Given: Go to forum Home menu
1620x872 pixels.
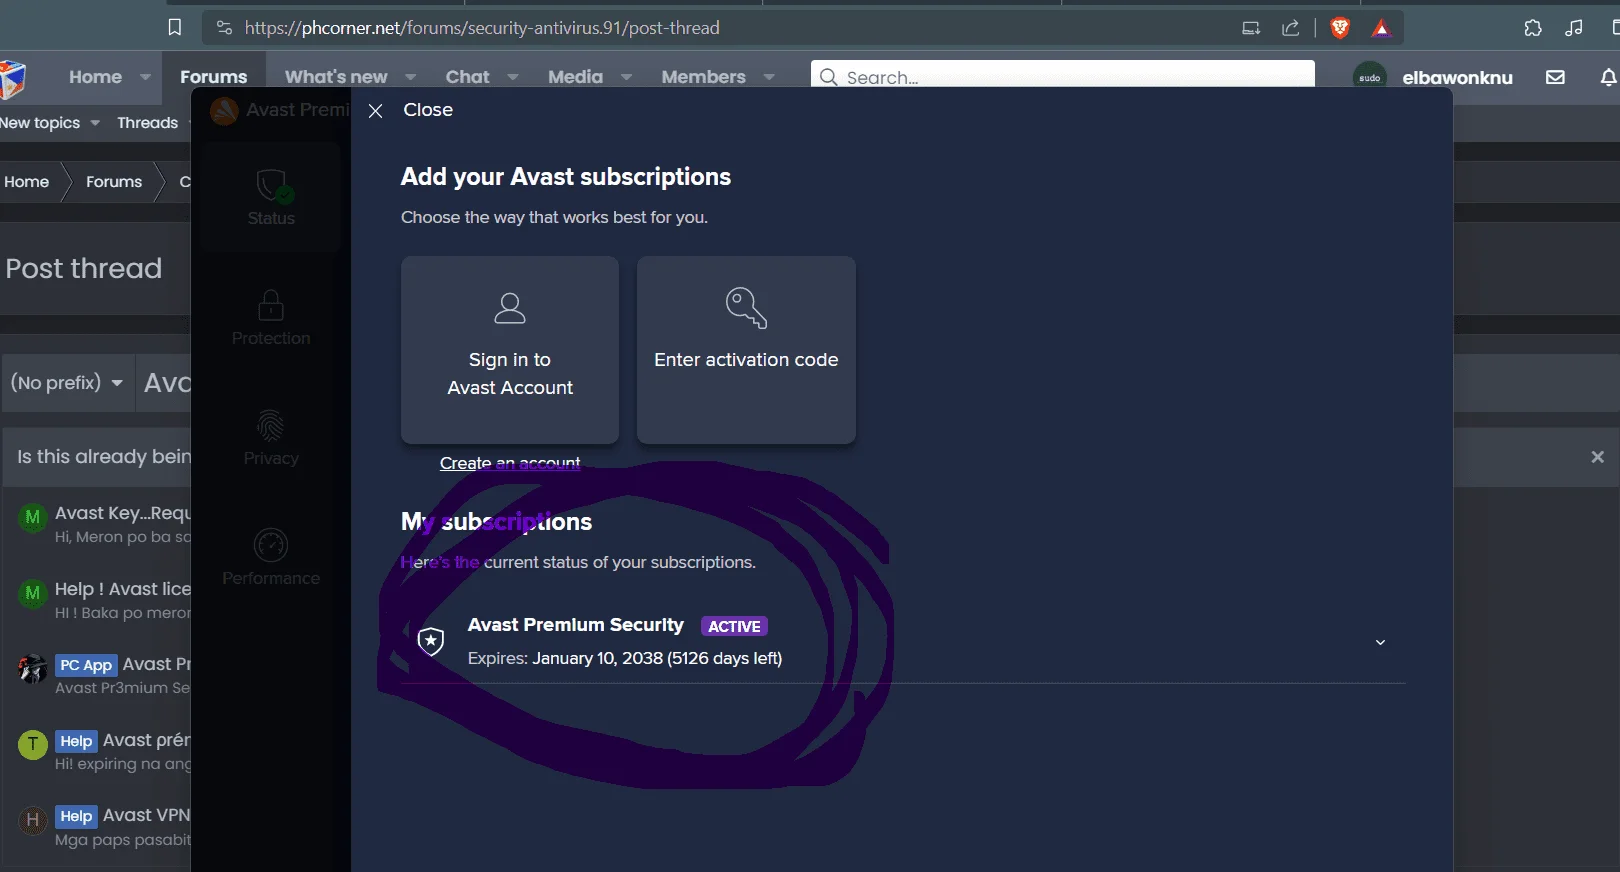Looking at the screenshot, I should pos(95,77).
